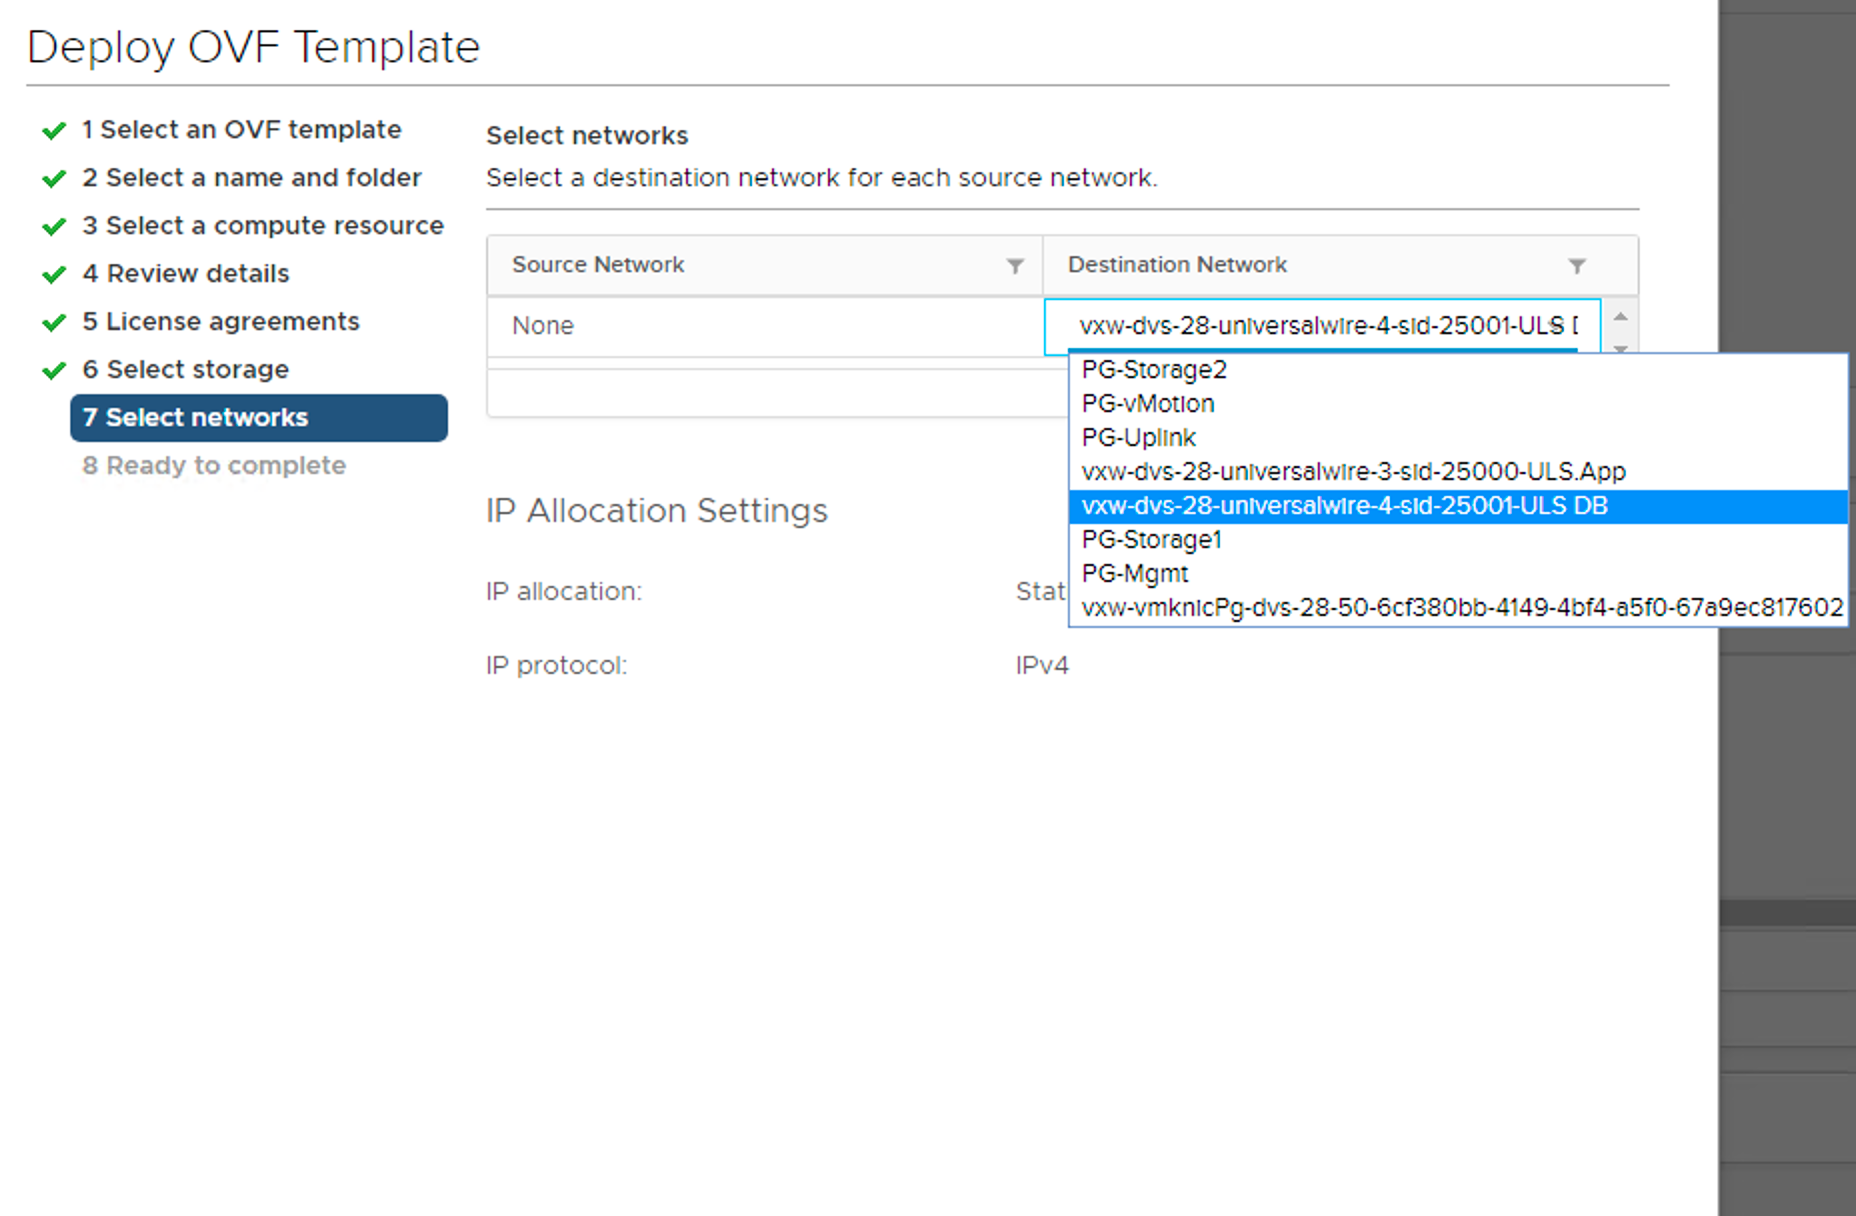Select PG-Storage2 from the network list
1856x1216 pixels.
1154,370
